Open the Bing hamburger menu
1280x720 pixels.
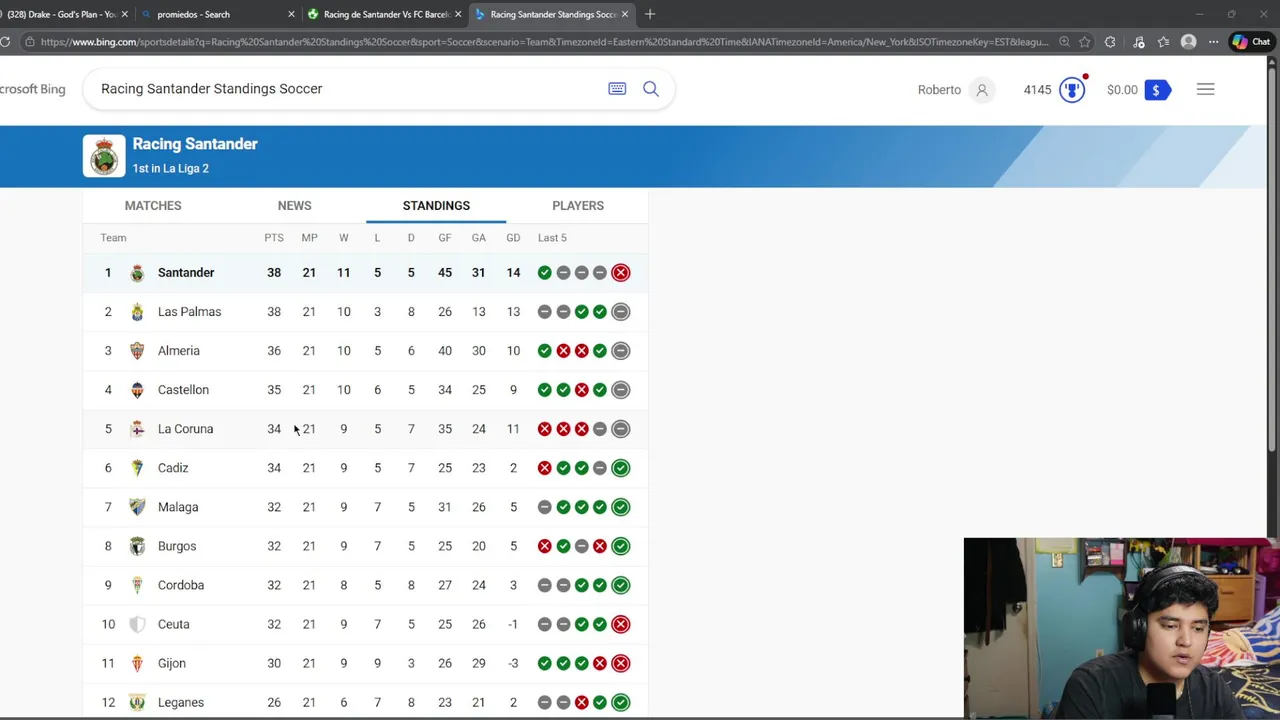coord(1205,90)
